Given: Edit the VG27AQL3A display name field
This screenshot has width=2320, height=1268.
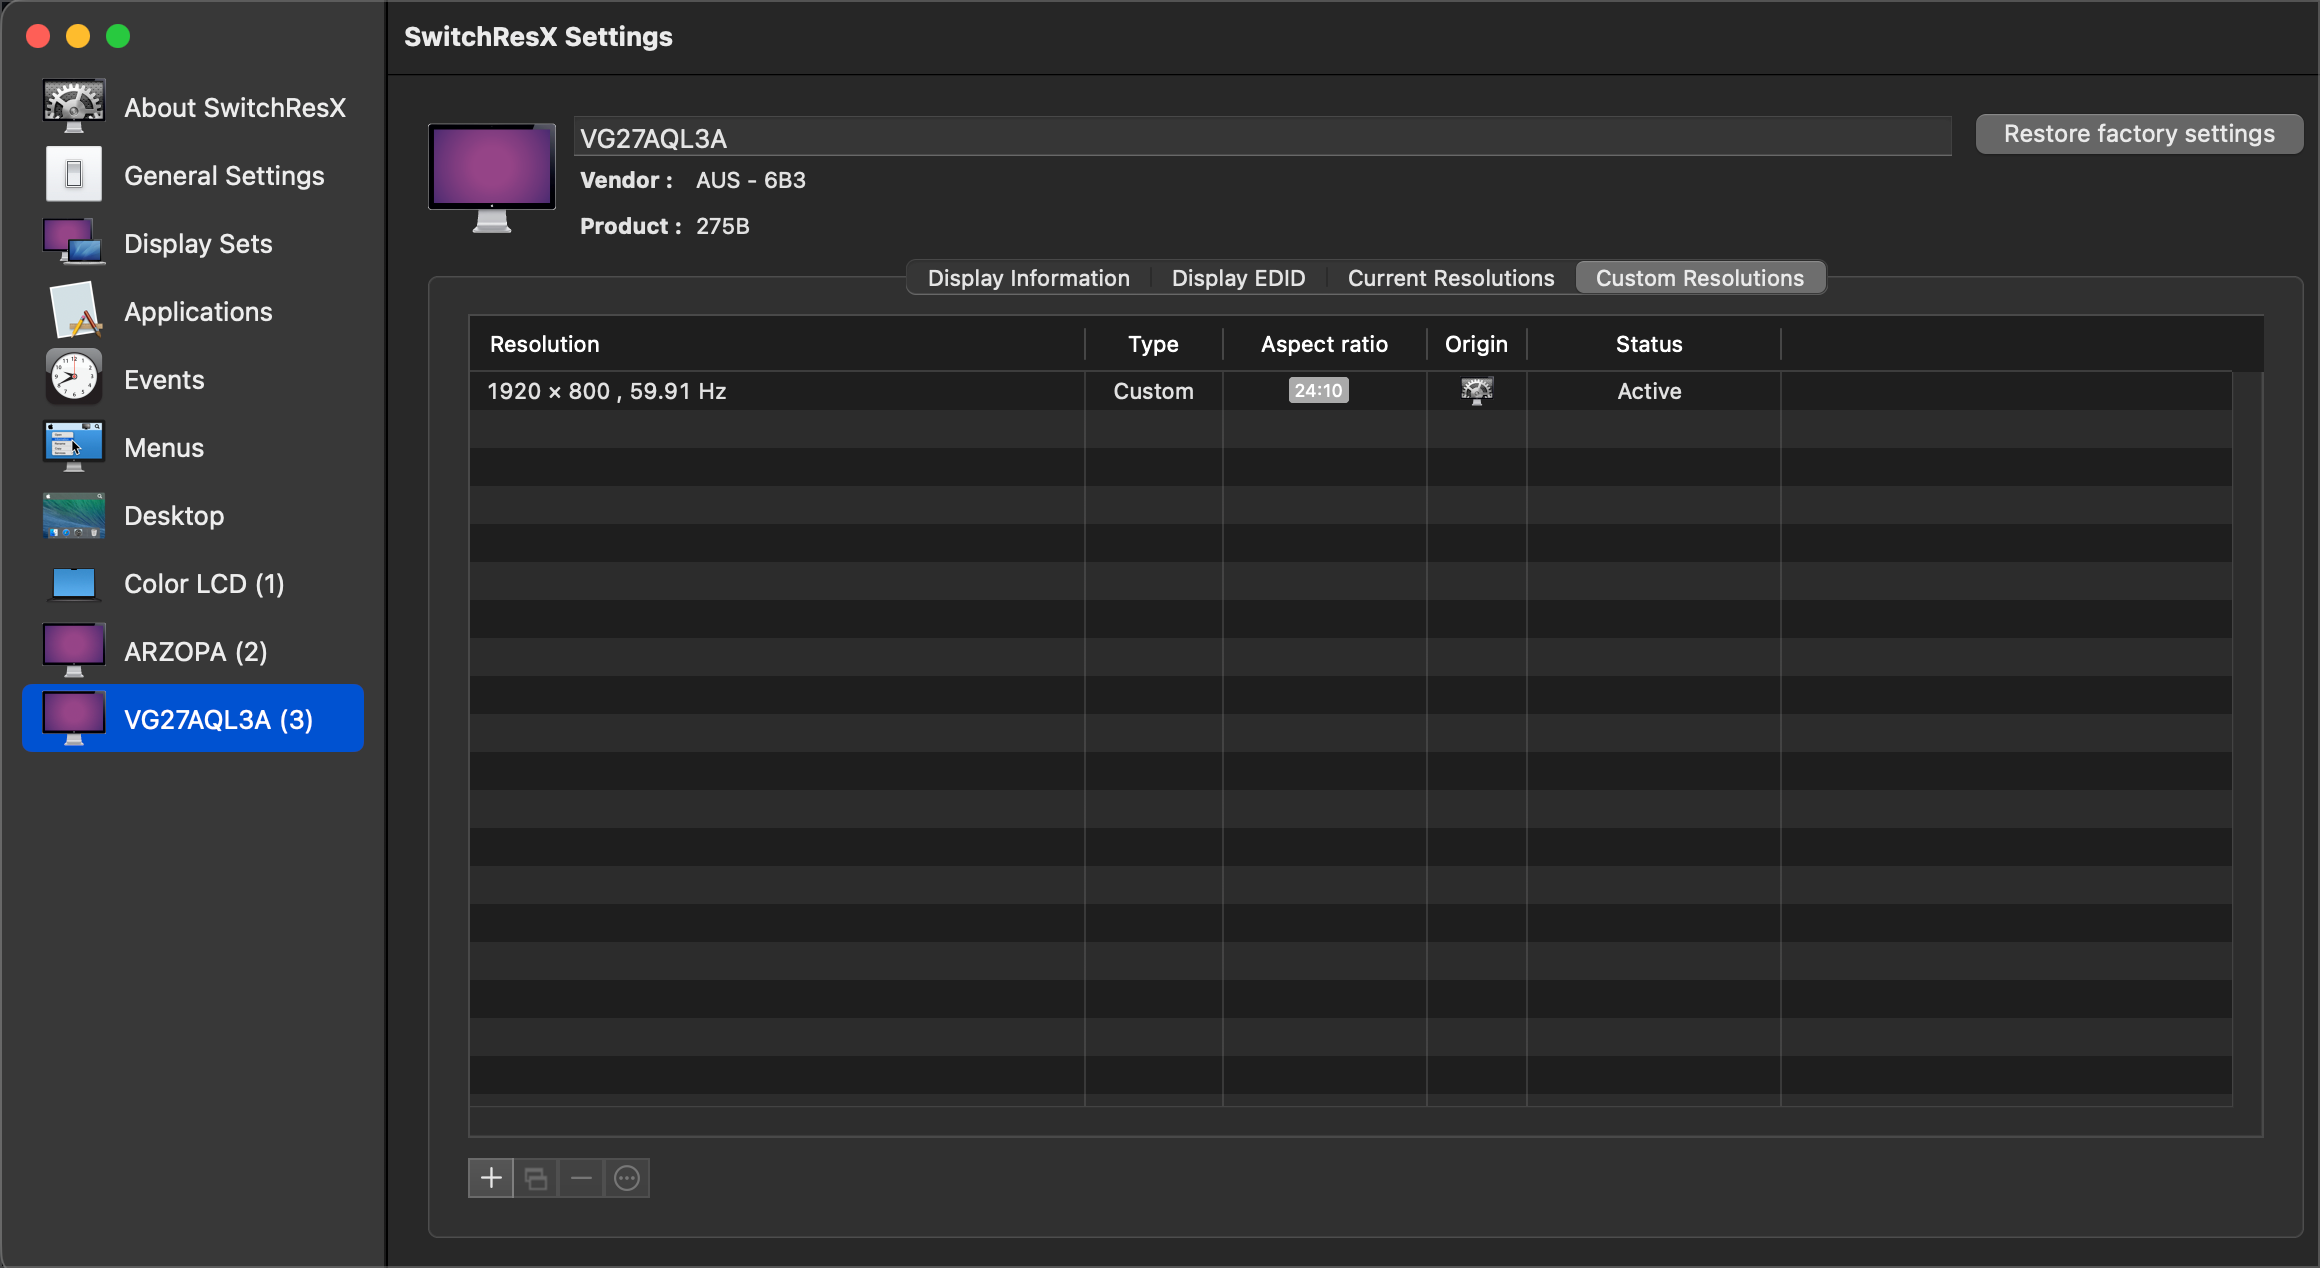Looking at the screenshot, I should tap(1262, 137).
